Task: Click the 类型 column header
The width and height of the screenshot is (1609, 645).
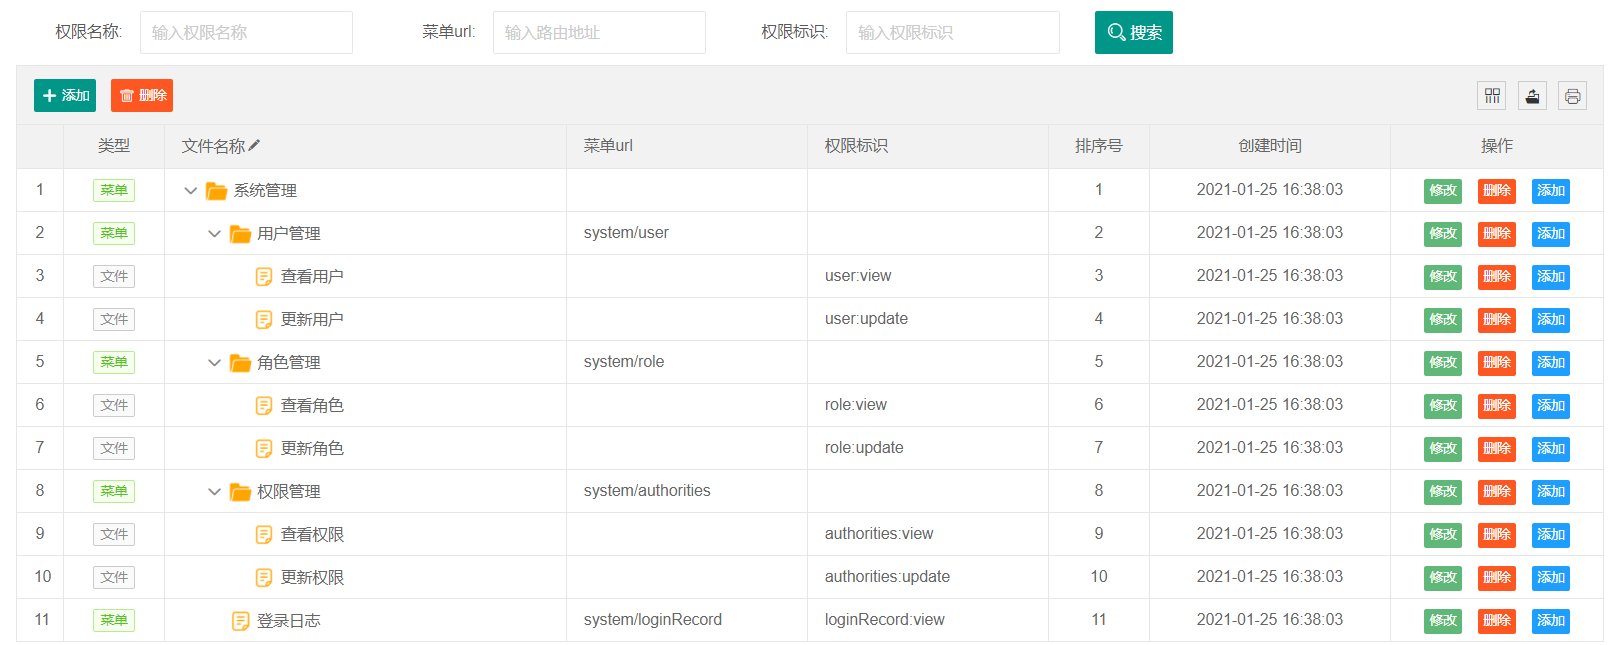Action: point(114,146)
